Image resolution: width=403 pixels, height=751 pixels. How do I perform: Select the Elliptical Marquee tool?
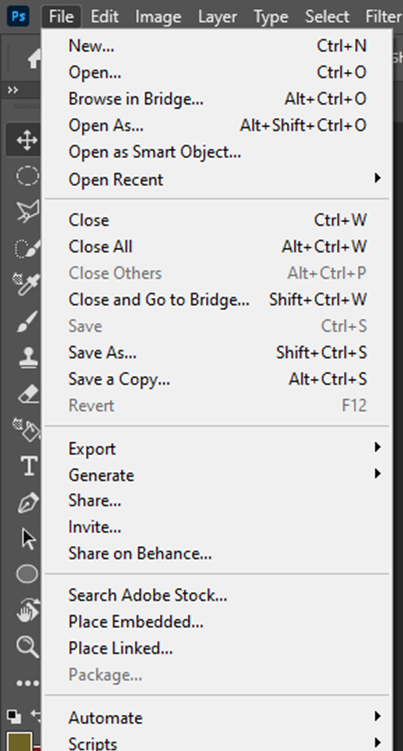pos(27,176)
